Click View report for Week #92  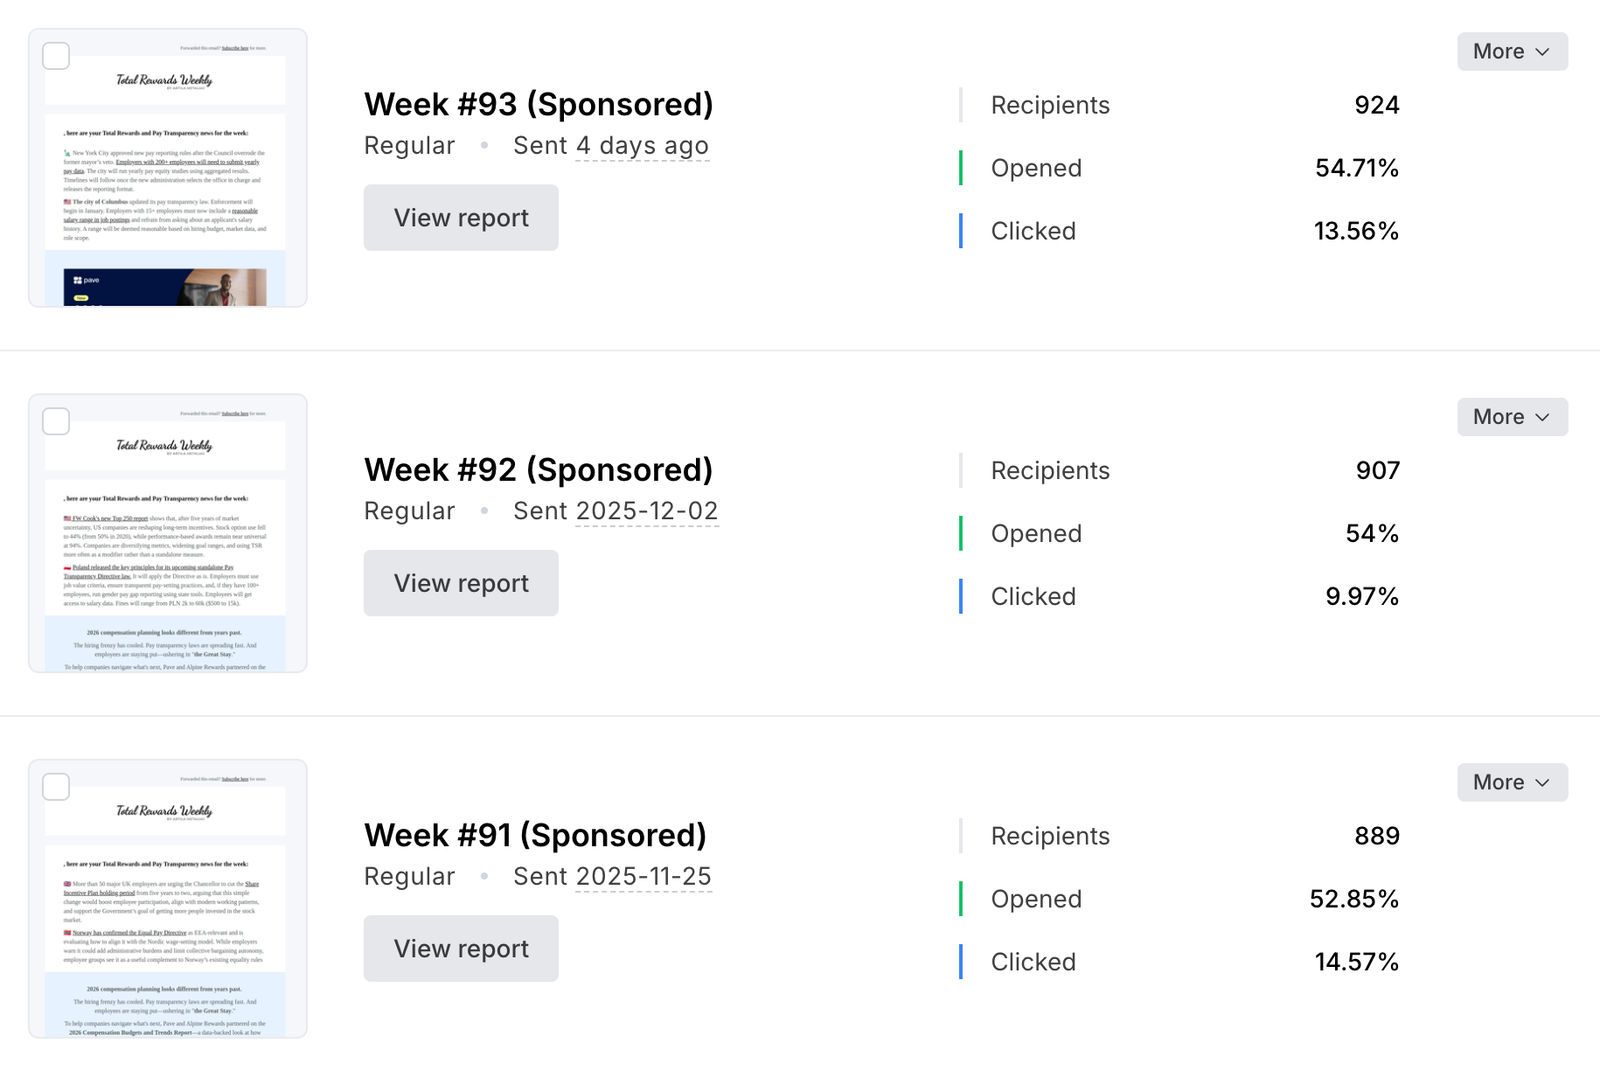tap(460, 583)
